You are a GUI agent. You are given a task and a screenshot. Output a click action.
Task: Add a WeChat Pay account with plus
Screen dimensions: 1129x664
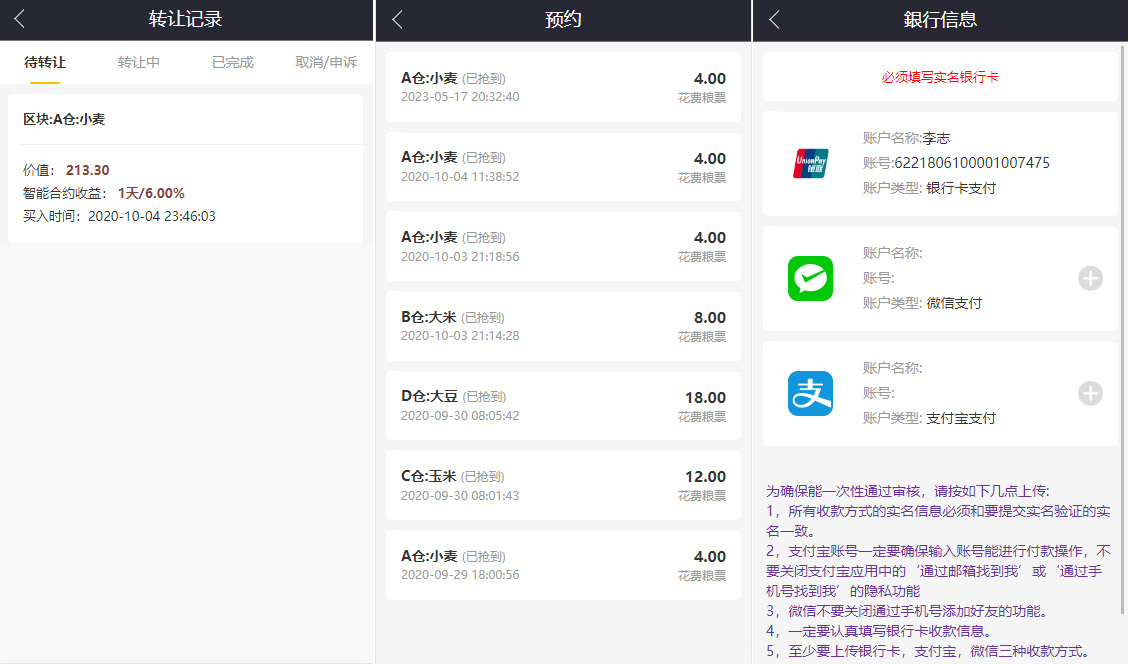(x=1090, y=279)
